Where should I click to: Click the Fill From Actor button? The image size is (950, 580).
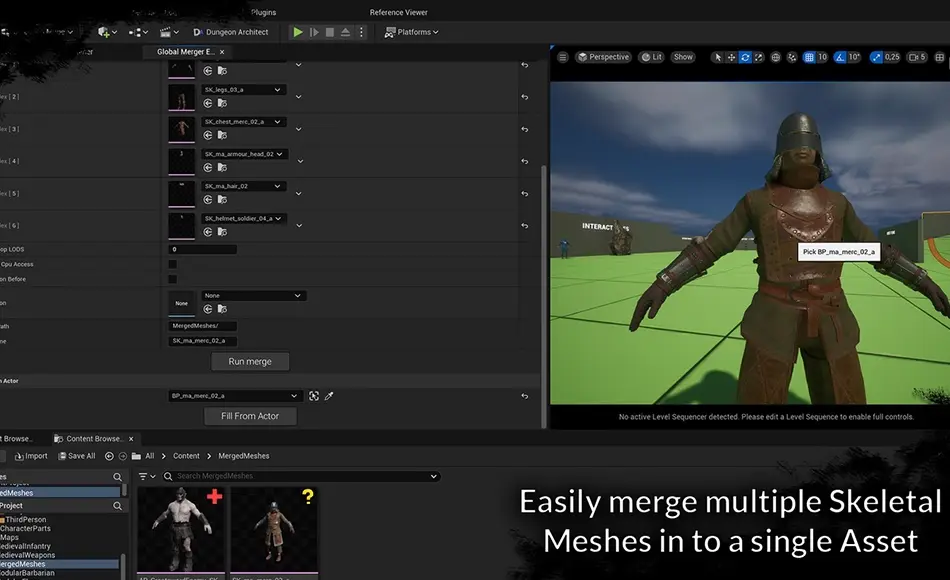250,416
